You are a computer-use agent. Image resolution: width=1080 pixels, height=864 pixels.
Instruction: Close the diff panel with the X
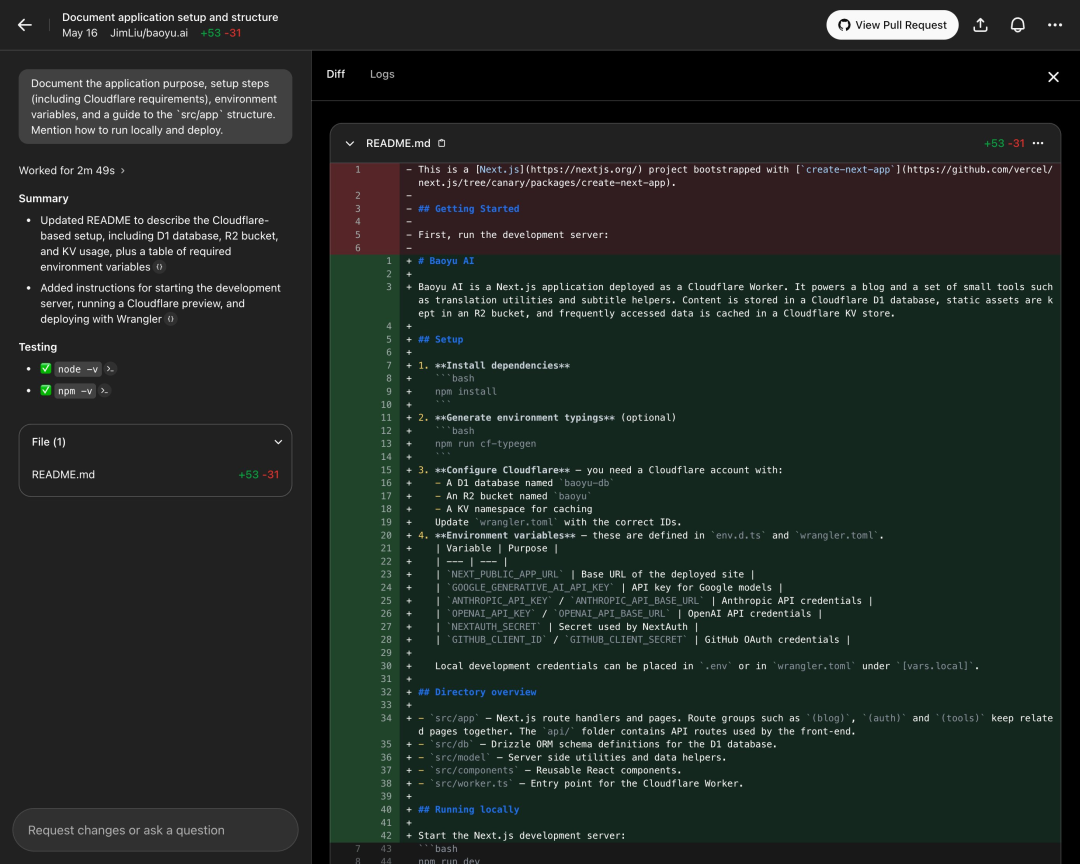point(1053,77)
